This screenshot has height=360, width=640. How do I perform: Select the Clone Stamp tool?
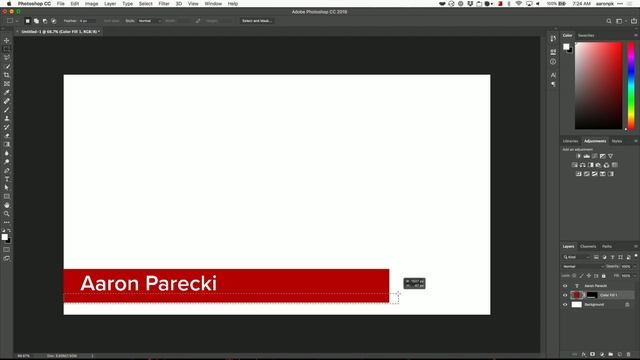pyautogui.click(x=7, y=118)
